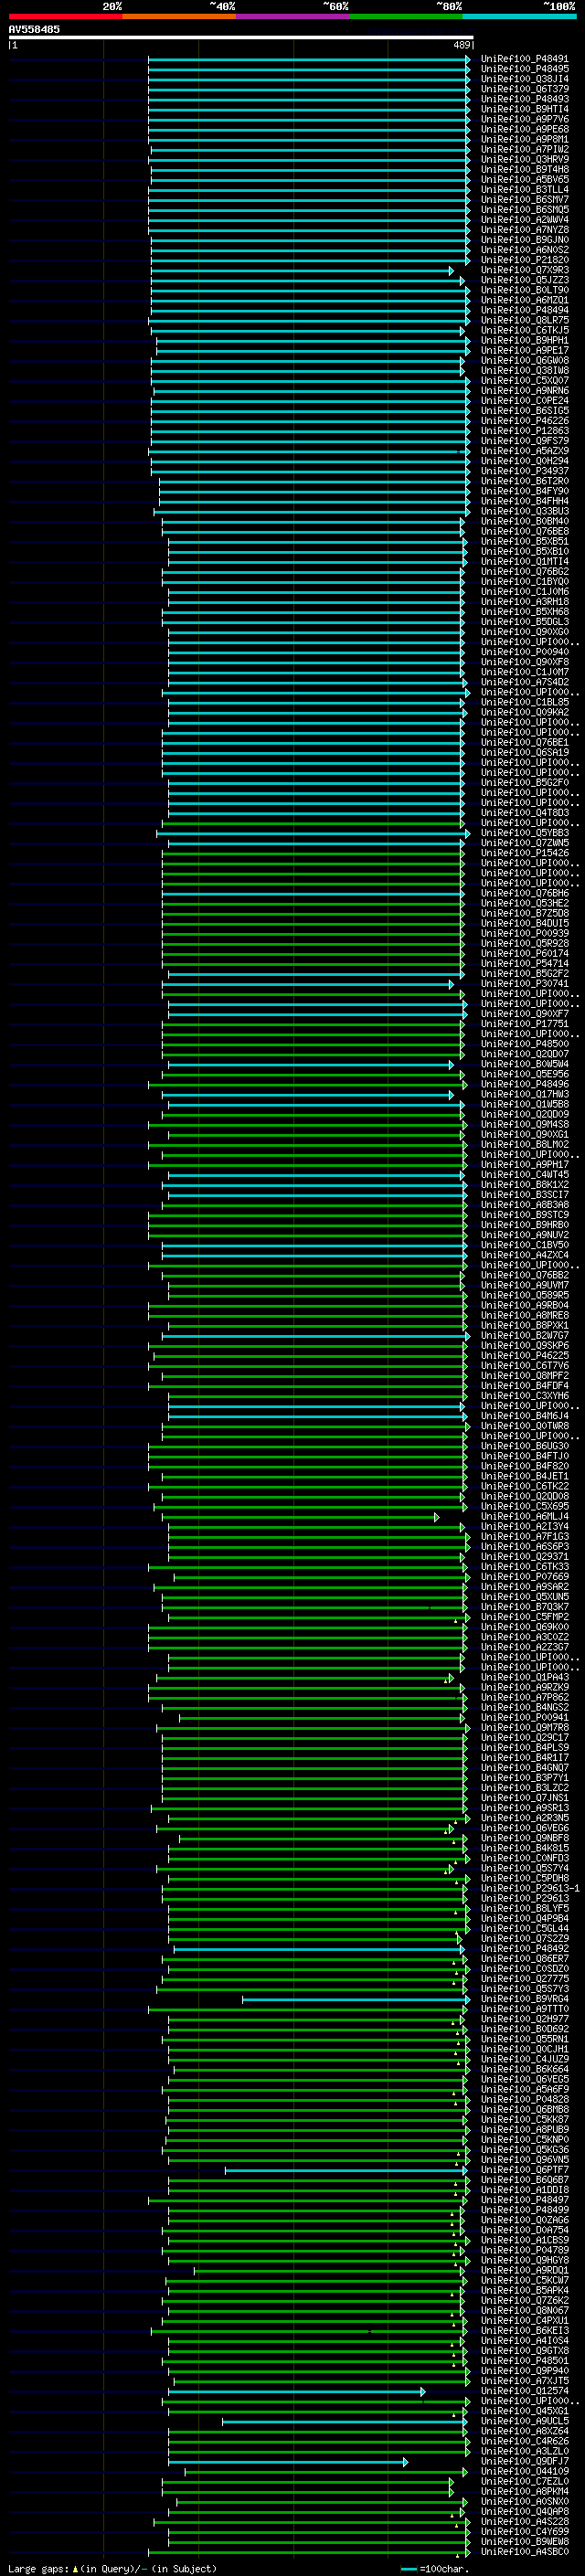Click the Large gaps legend text
Image resolution: width=585 pixels, height=2576 pixels.
coord(112,2568)
